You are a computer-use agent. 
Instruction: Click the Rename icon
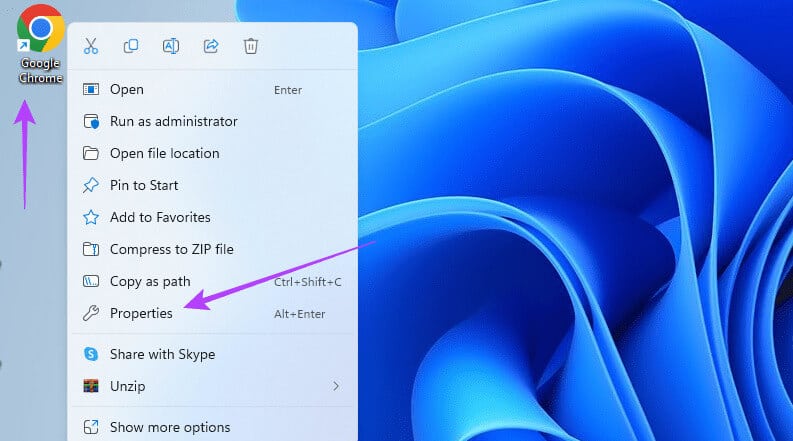(x=171, y=46)
